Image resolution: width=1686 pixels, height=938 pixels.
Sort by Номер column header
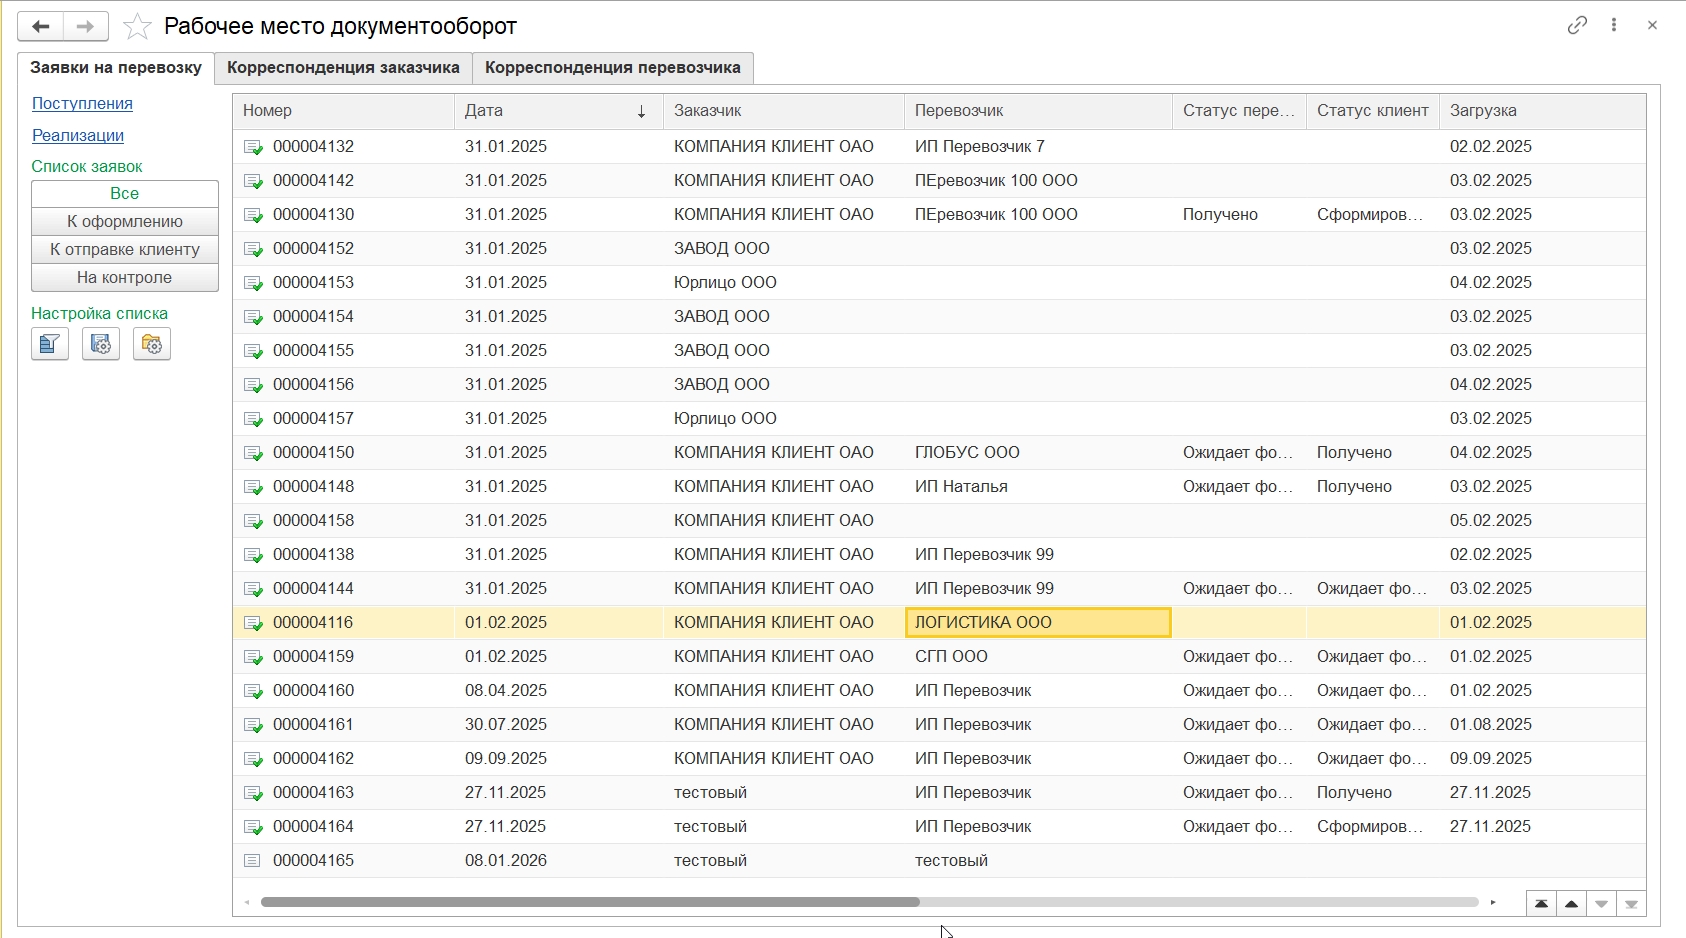[344, 111]
